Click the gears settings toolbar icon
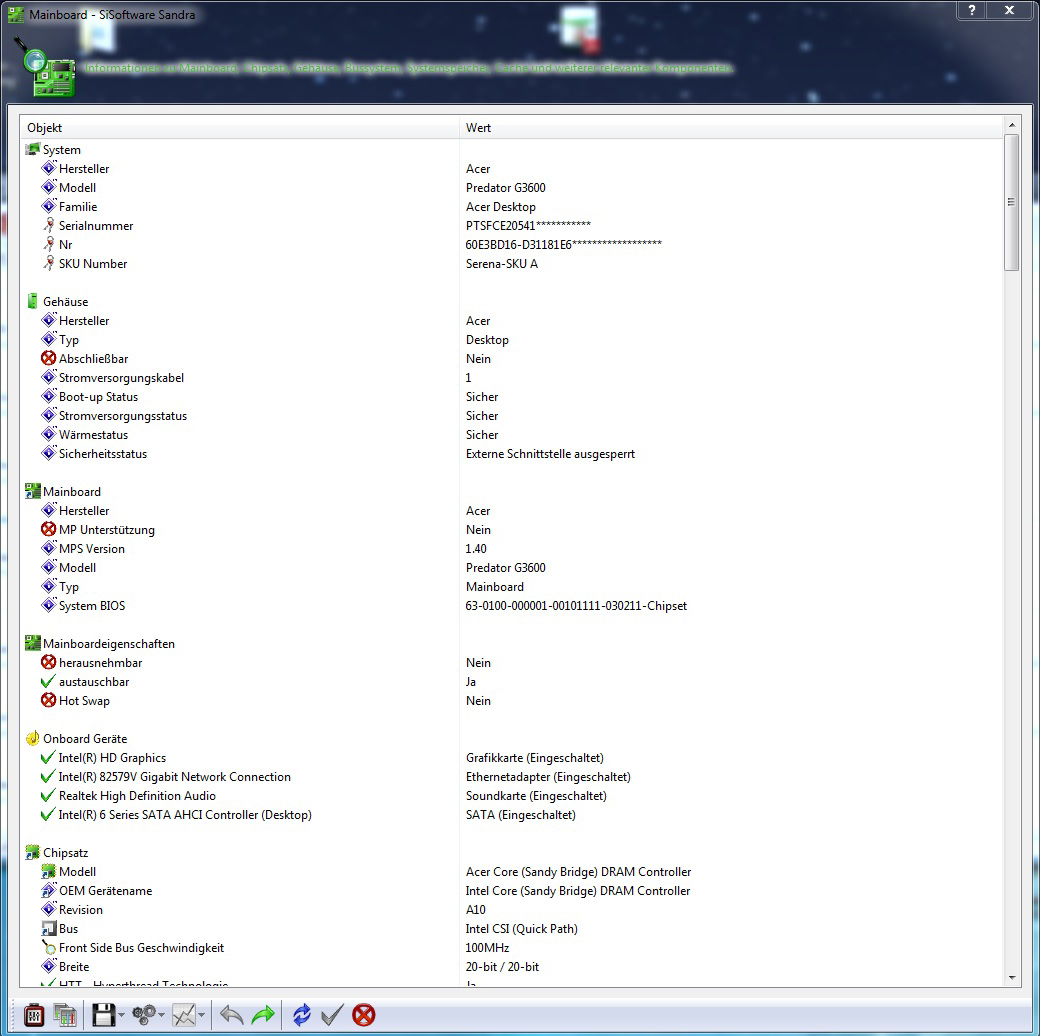This screenshot has width=1040, height=1036. pyautogui.click(x=143, y=1014)
